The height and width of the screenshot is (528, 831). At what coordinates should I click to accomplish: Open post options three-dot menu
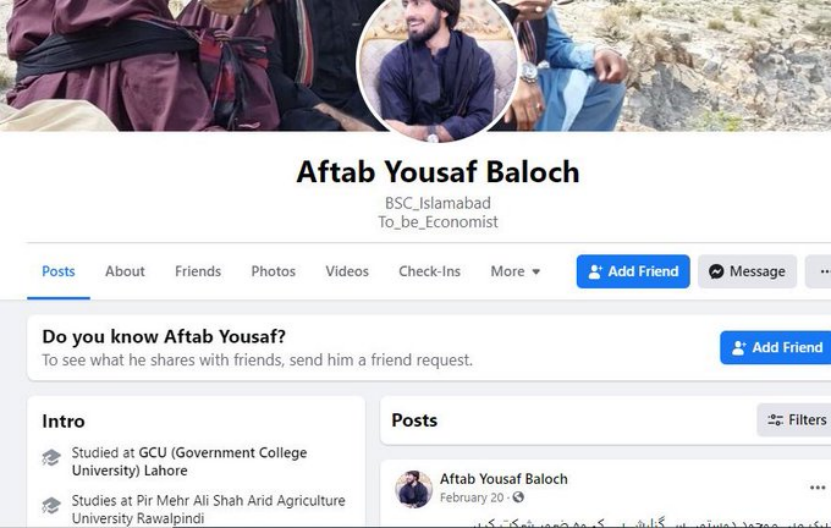click(x=817, y=487)
